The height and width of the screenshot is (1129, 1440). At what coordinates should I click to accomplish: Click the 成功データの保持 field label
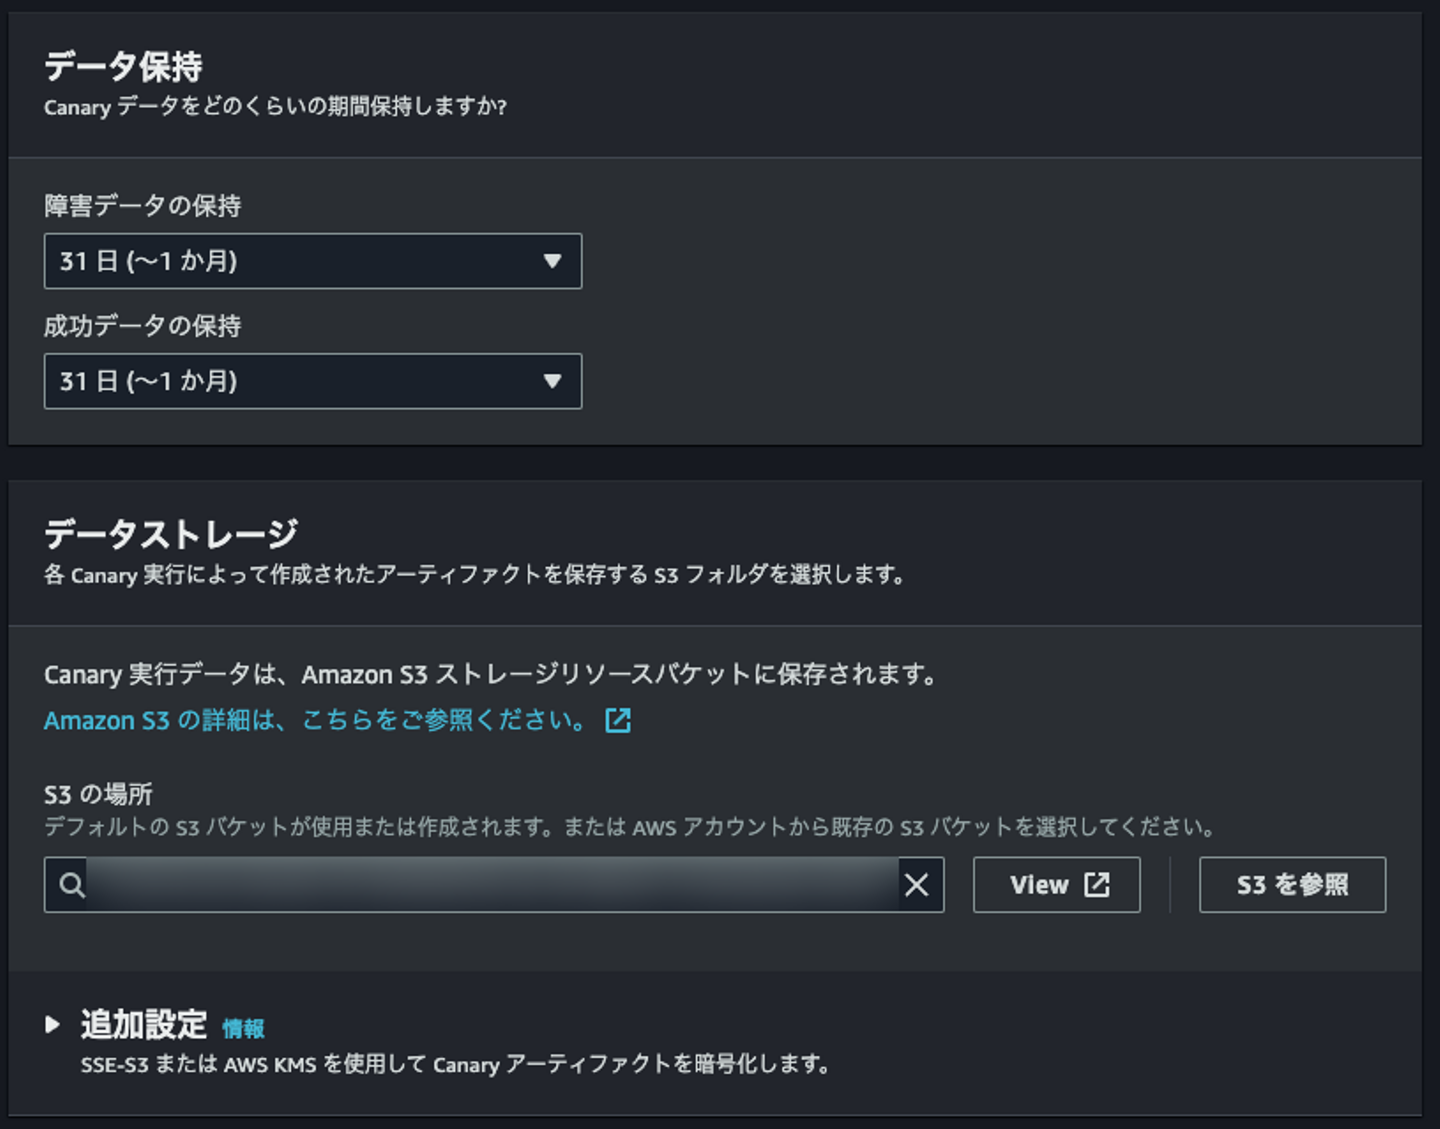(x=143, y=326)
